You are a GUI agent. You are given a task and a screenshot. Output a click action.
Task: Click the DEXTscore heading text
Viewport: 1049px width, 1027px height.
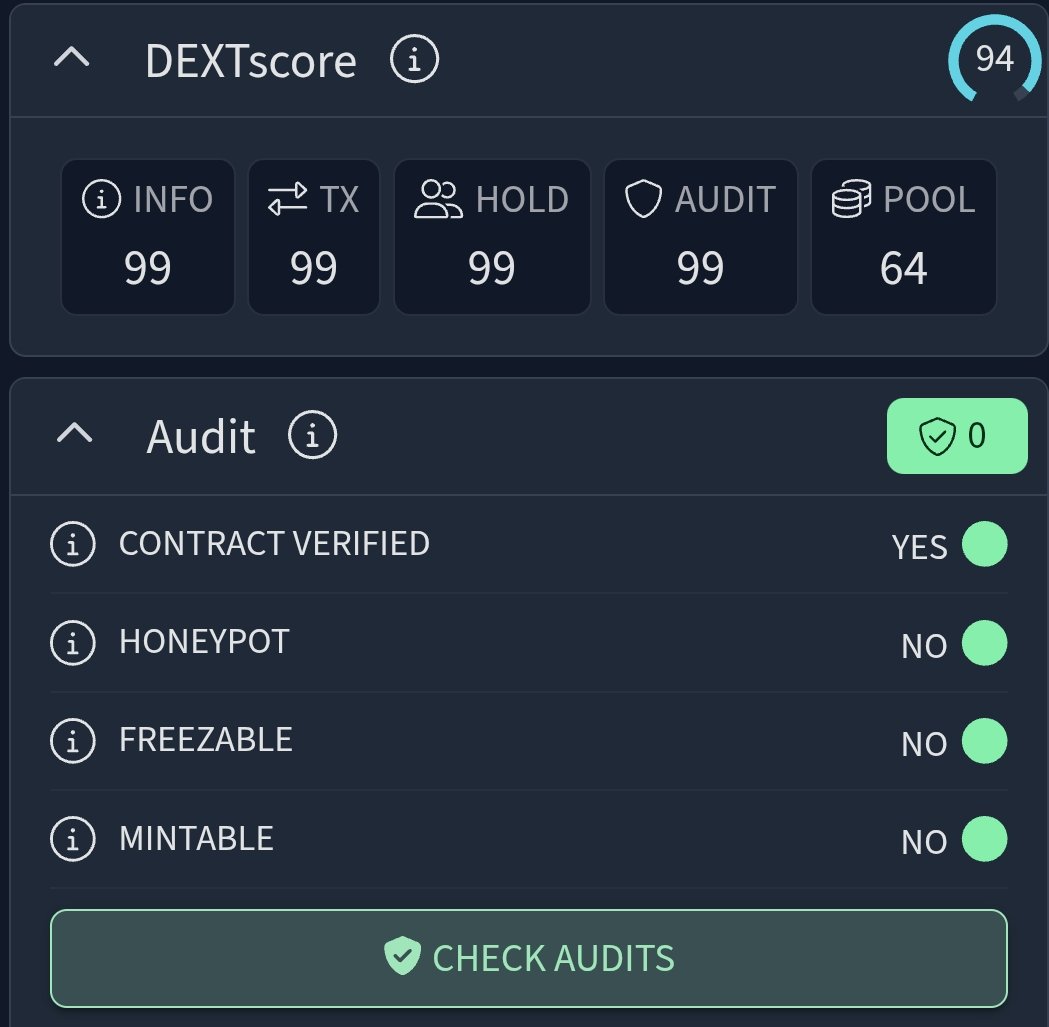(x=251, y=61)
